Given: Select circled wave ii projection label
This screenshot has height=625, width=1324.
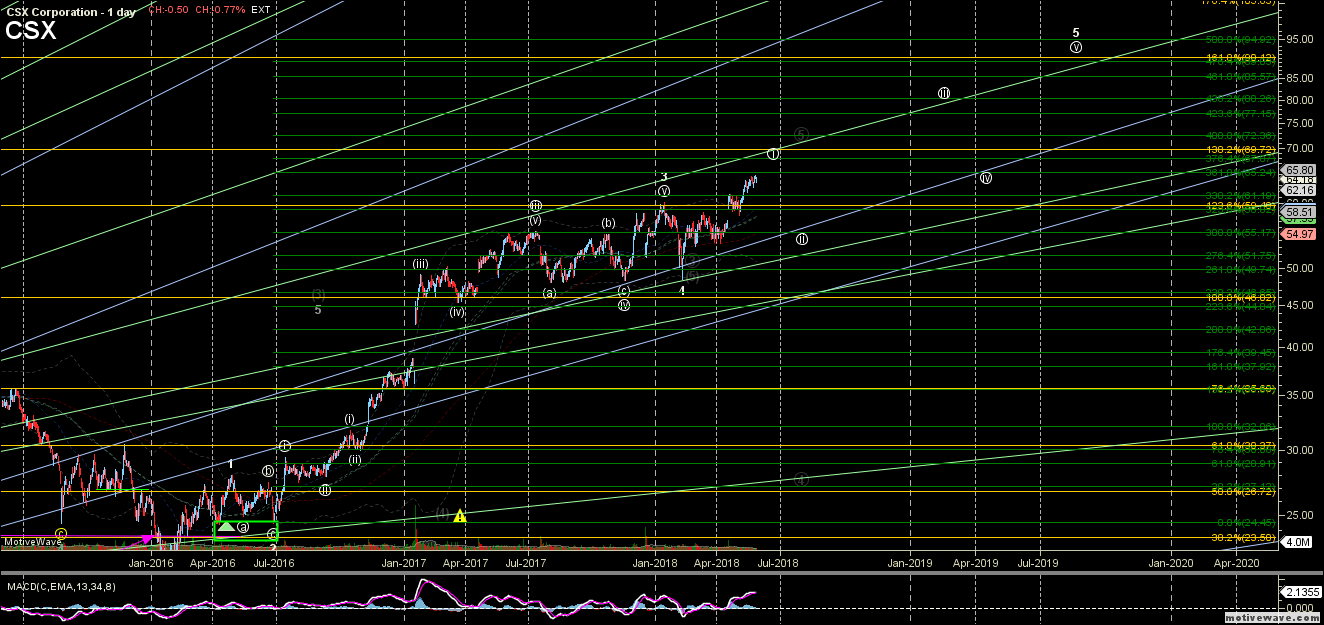Looking at the screenshot, I should click(802, 239).
